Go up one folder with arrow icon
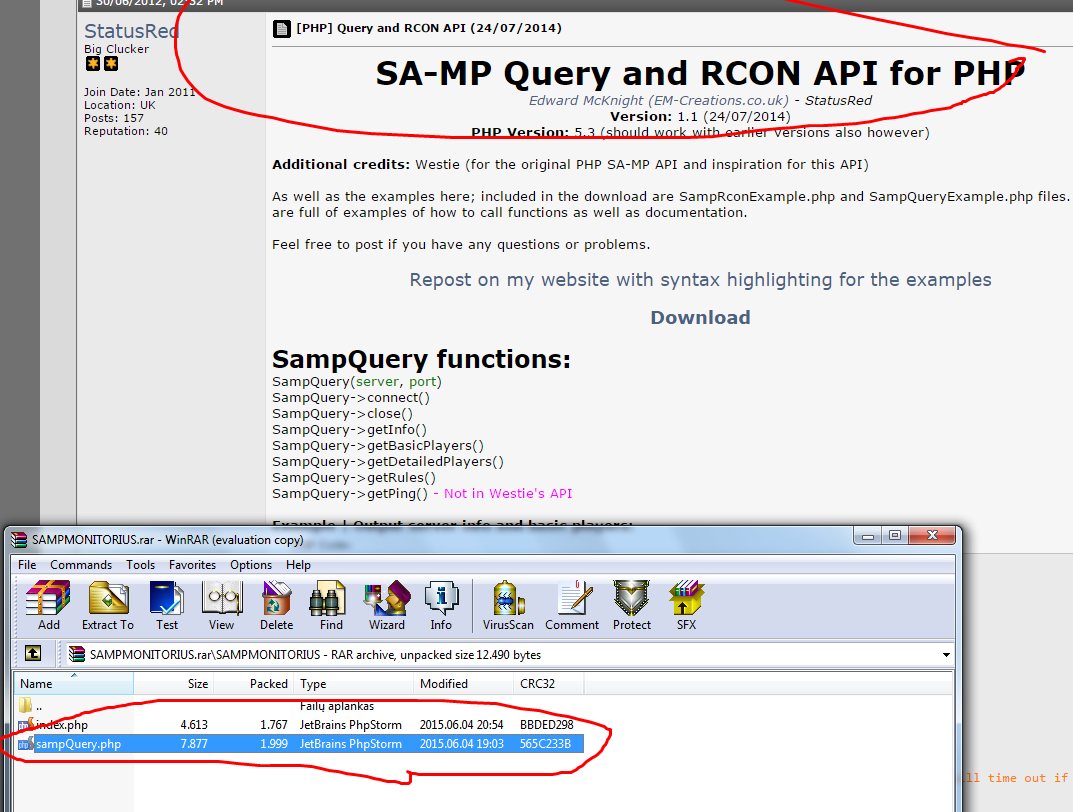Image resolution: width=1073 pixels, height=812 pixels. pyautogui.click(x=33, y=654)
